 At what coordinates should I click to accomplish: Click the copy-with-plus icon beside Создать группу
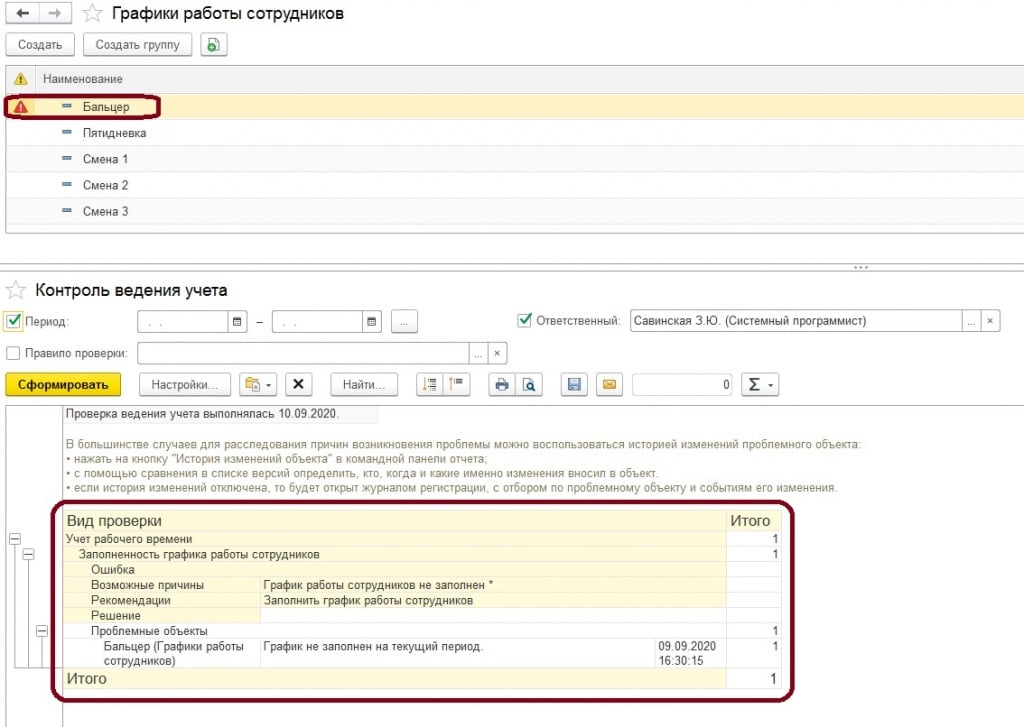[213, 45]
